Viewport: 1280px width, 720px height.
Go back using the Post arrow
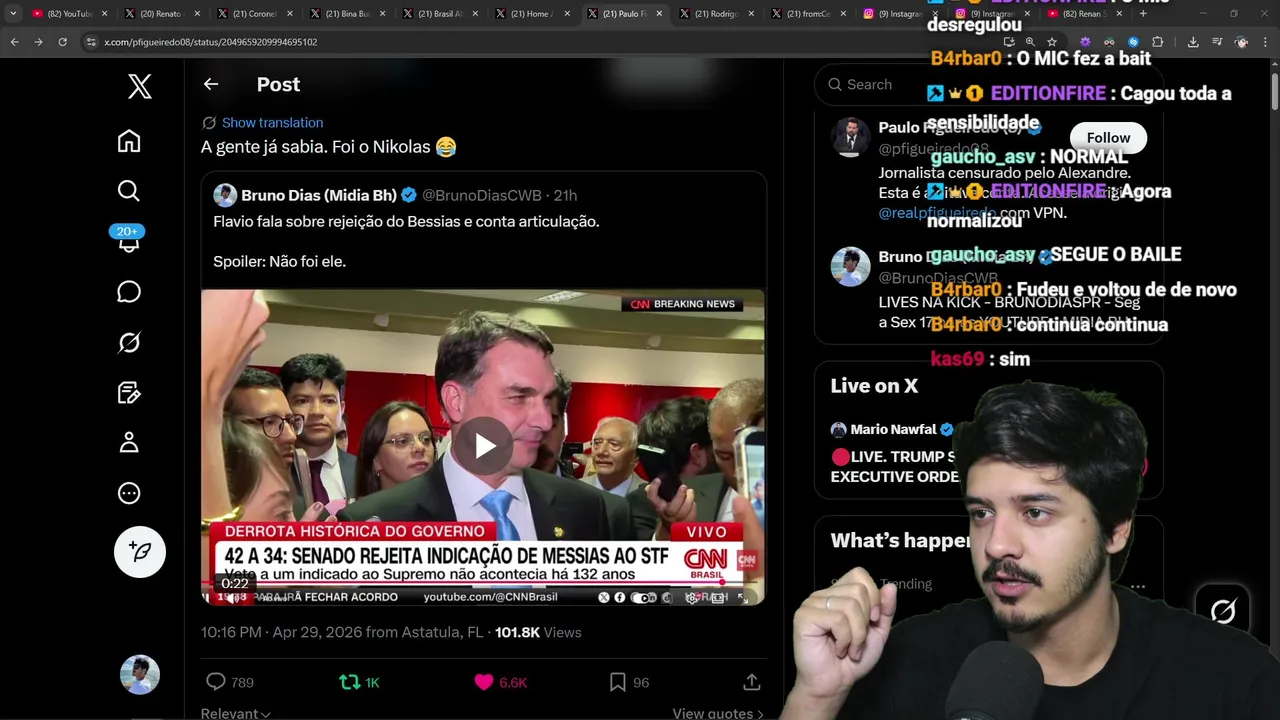(x=211, y=84)
